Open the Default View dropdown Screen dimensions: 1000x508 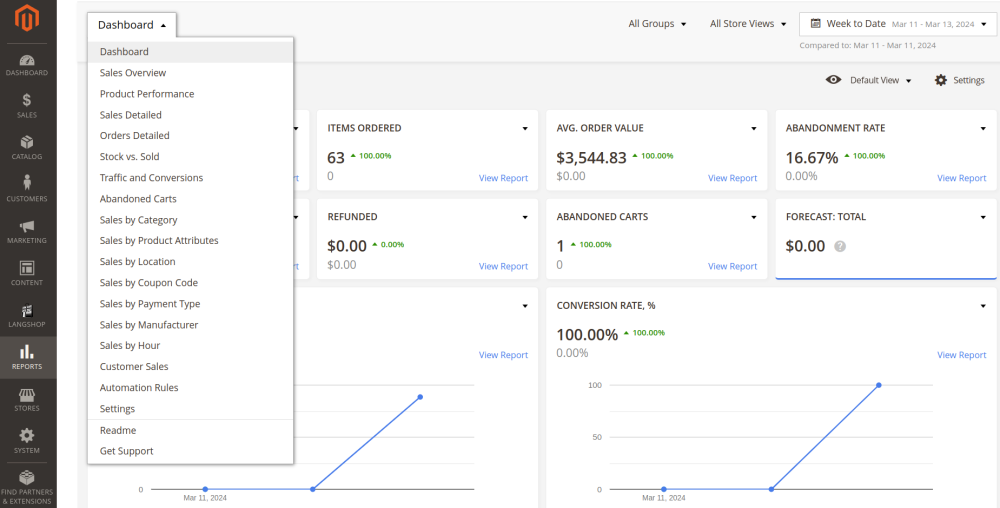(881, 80)
